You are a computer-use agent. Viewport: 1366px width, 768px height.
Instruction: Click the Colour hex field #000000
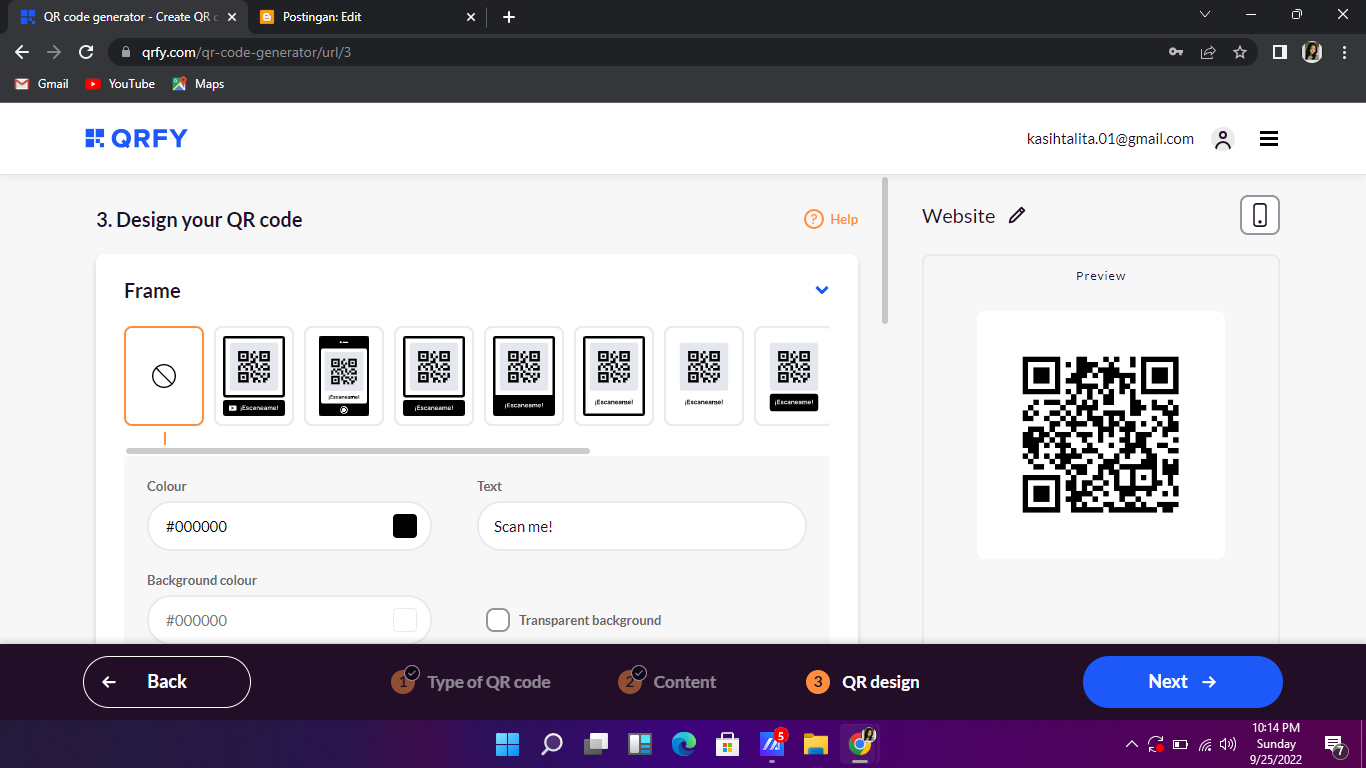[289, 526]
